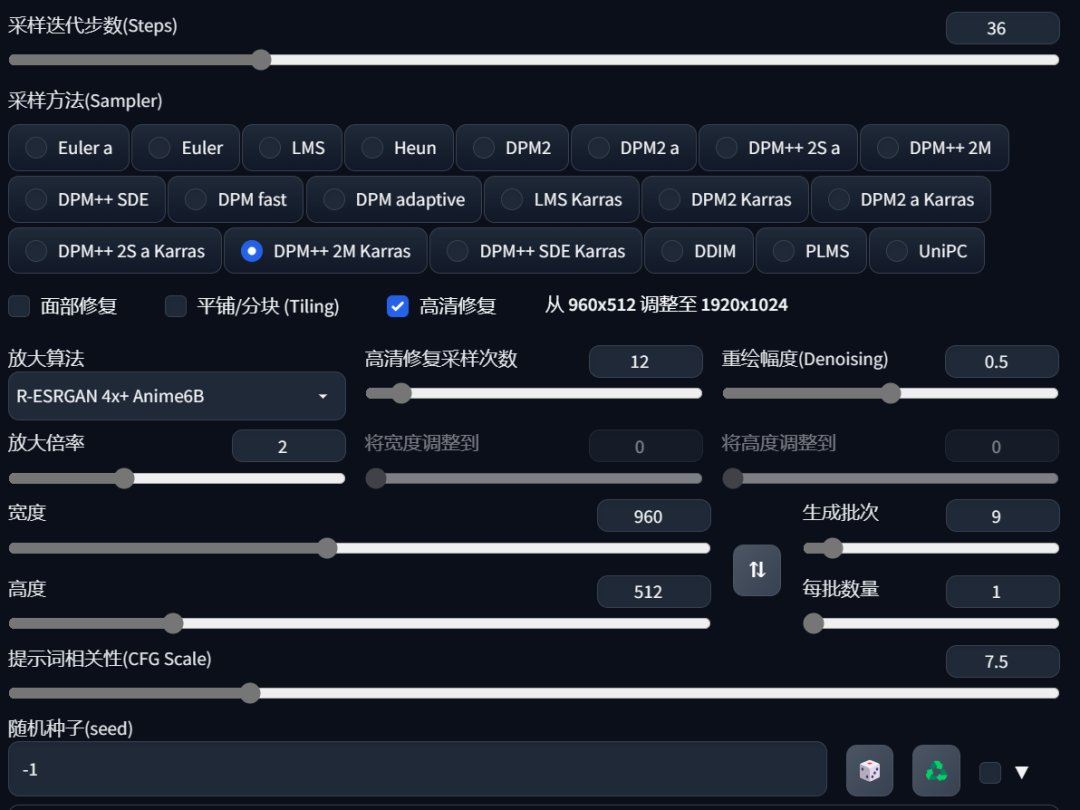Click the CFG Scale slider handle

click(250, 693)
